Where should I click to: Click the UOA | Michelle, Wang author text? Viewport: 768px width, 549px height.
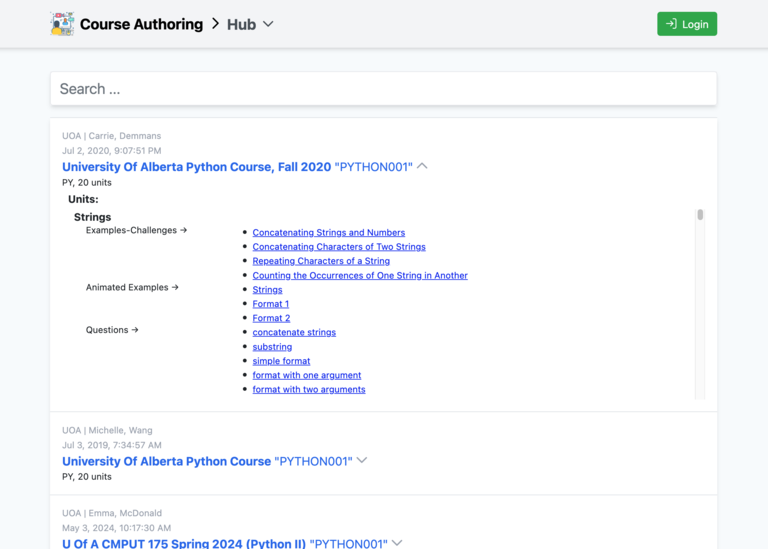[x=107, y=430]
